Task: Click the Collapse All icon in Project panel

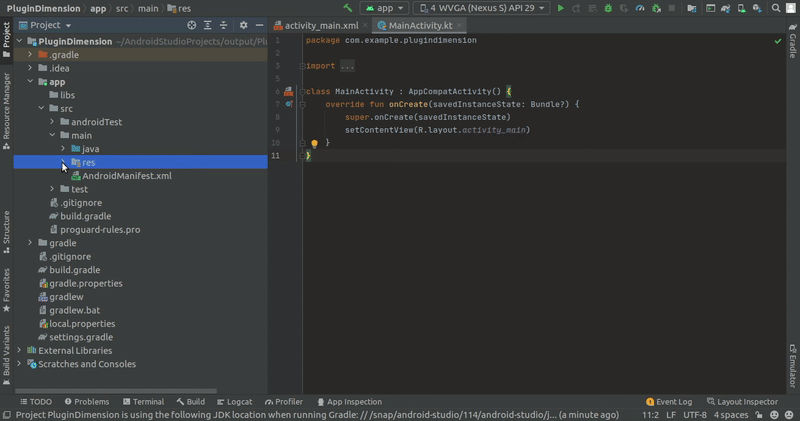Action: (x=223, y=25)
